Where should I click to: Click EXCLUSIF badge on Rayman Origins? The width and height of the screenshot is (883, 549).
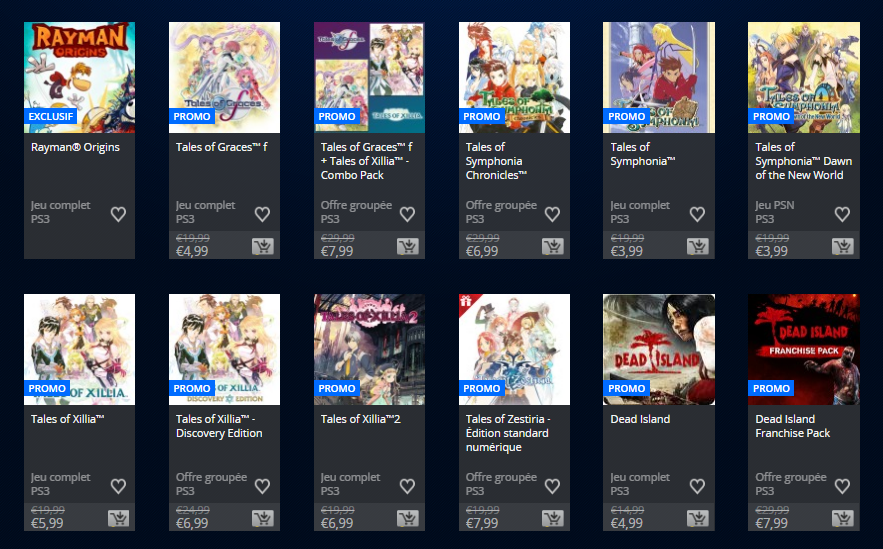tap(51, 116)
